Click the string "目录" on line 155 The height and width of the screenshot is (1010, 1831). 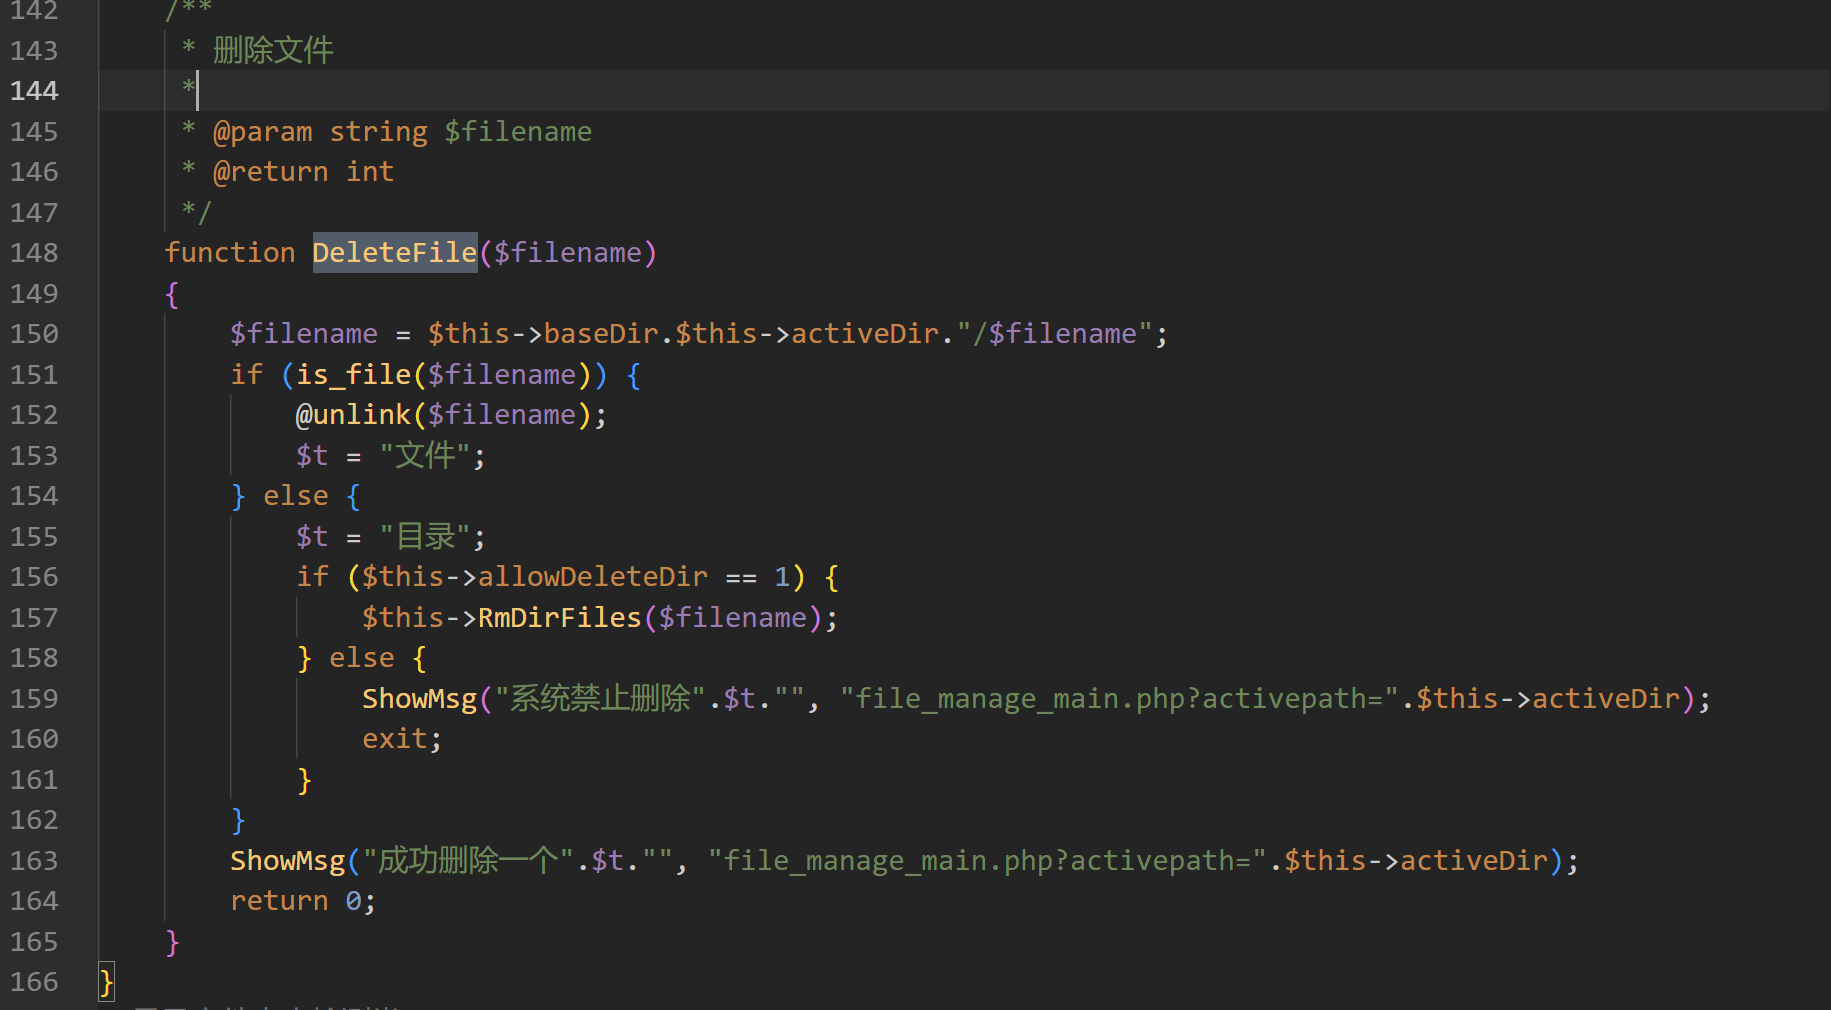coord(424,537)
